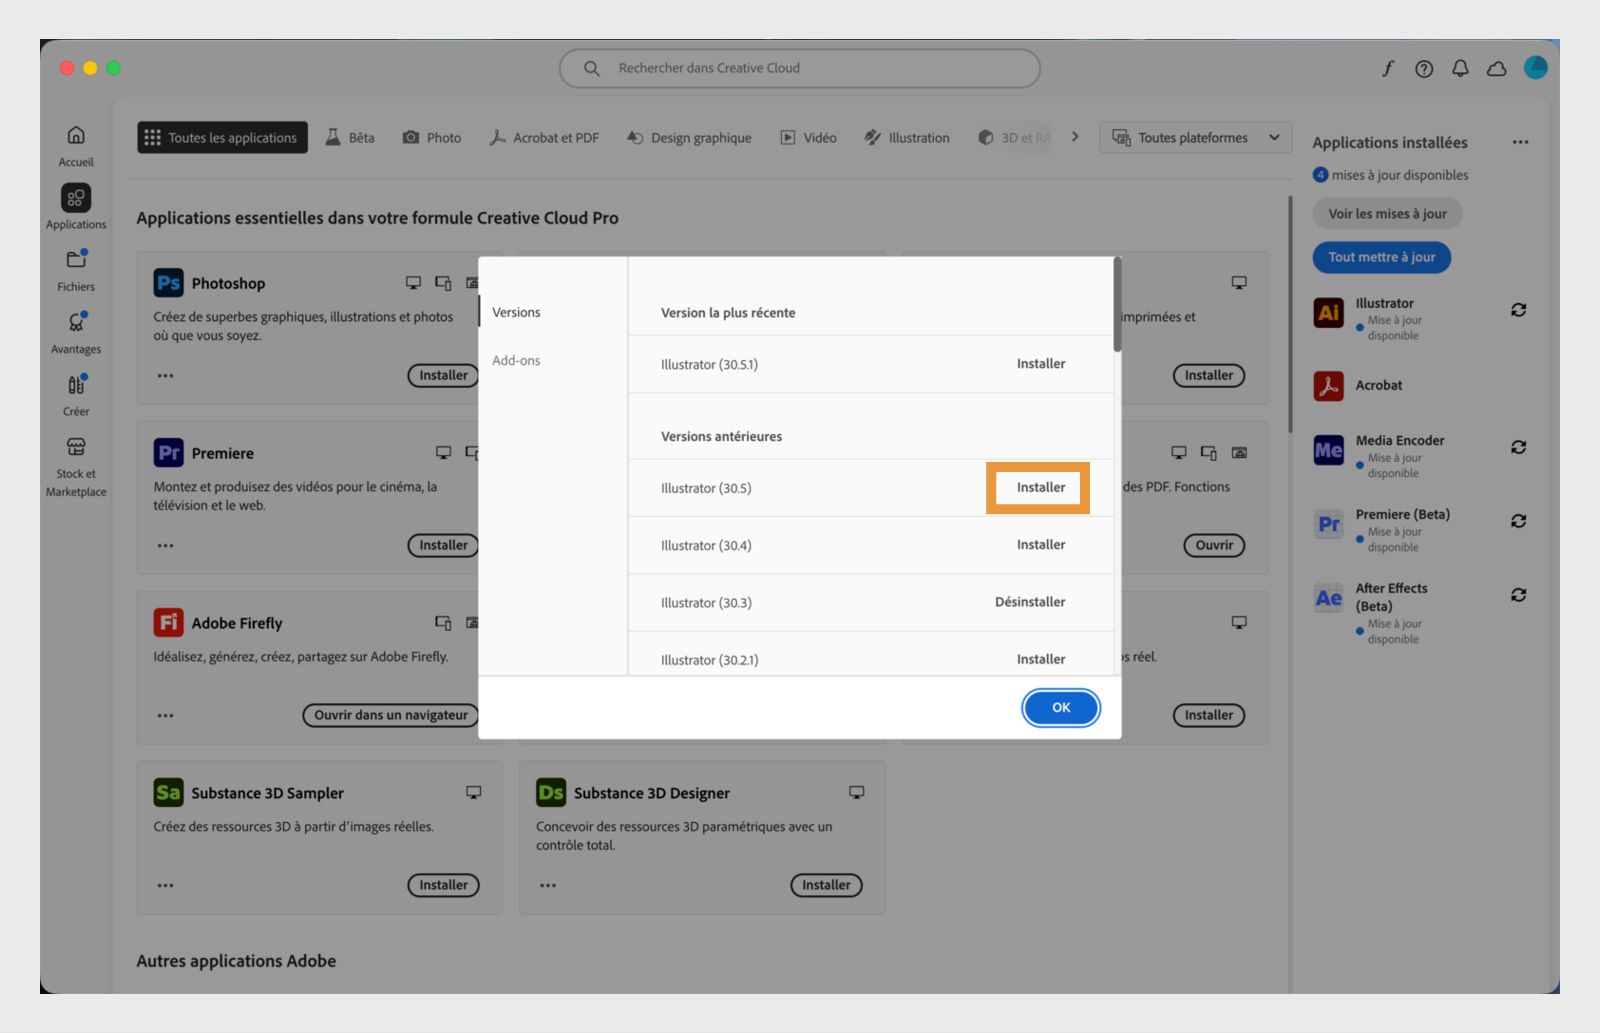Screen dimensions: 1600x1034
Task: Install Substance 3D Designer
Action: coord(826,886)
